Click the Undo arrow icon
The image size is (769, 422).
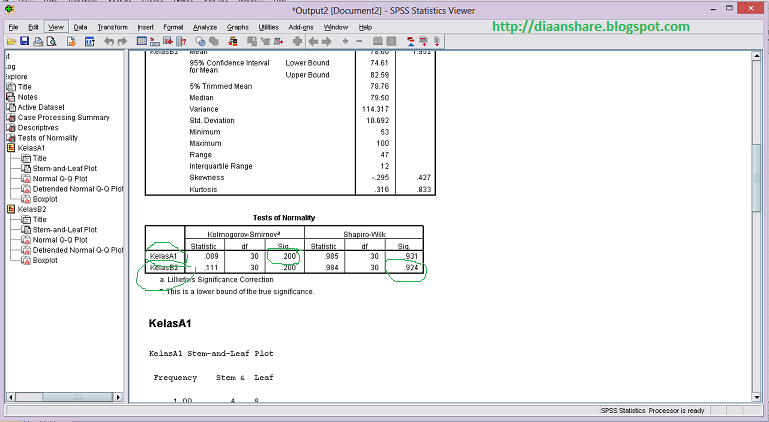point(109,41)
